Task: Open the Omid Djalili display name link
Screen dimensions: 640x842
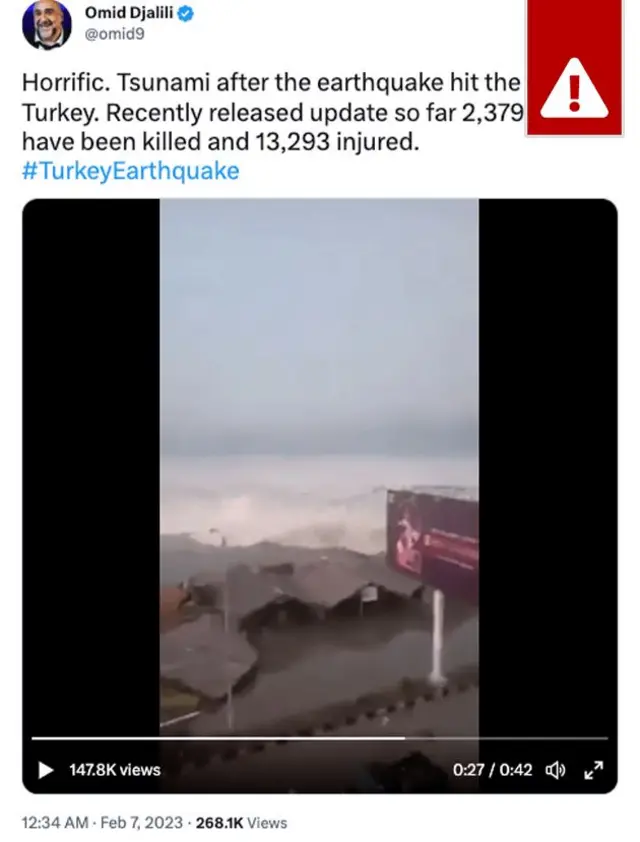Action: click(x=129, y=13)
